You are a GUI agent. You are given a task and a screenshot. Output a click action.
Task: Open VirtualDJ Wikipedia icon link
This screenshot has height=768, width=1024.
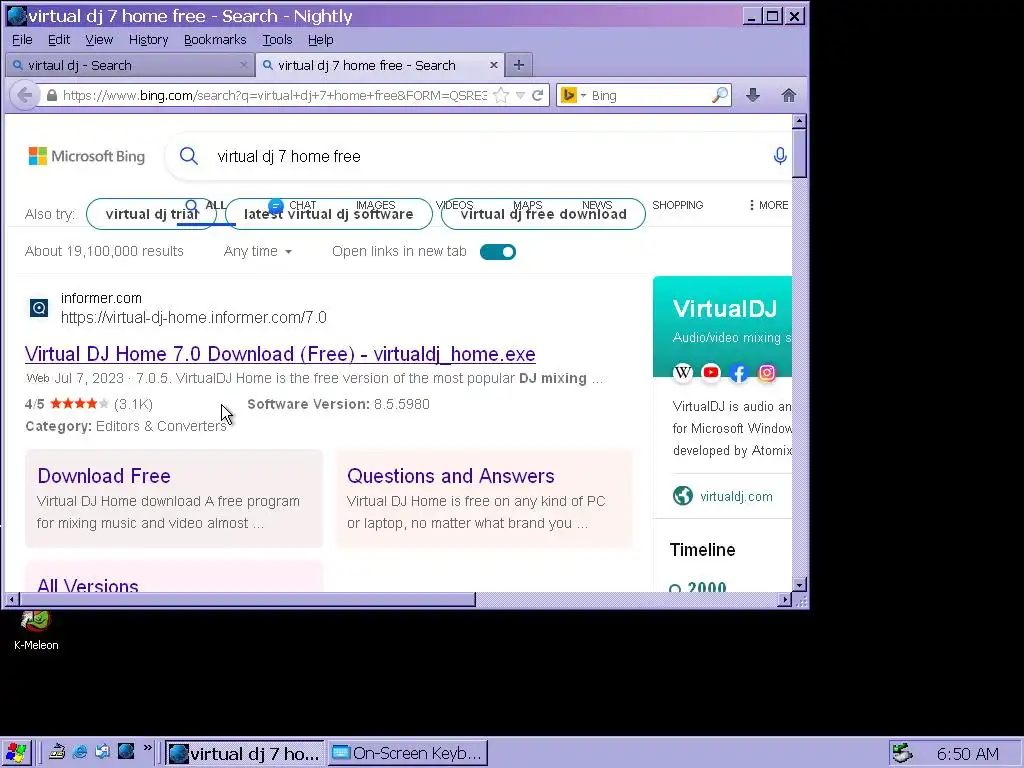tap(682, 372)
